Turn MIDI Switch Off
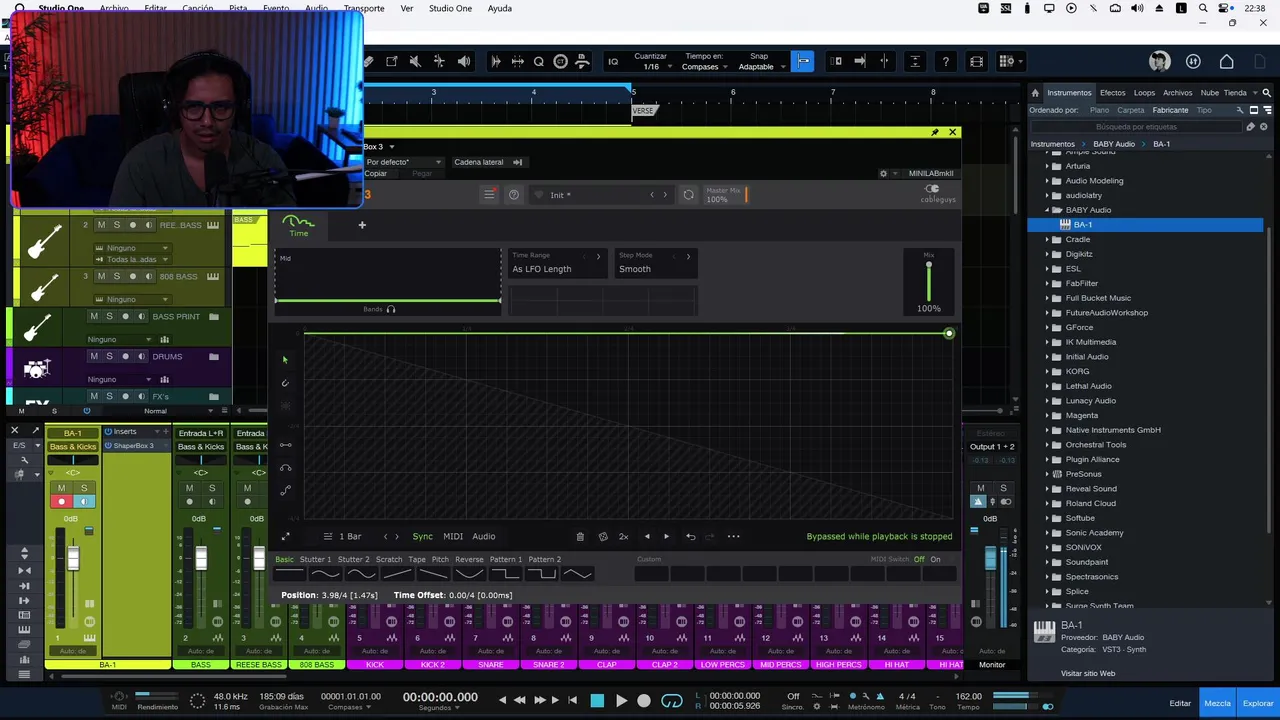This screenshot has width=1280, height=720. pos(919,560)
